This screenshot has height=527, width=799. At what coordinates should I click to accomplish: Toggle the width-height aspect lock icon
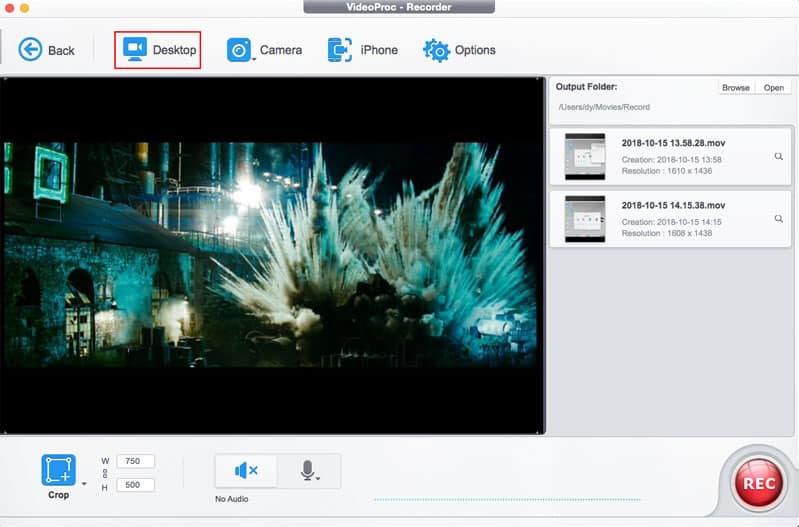105,473
